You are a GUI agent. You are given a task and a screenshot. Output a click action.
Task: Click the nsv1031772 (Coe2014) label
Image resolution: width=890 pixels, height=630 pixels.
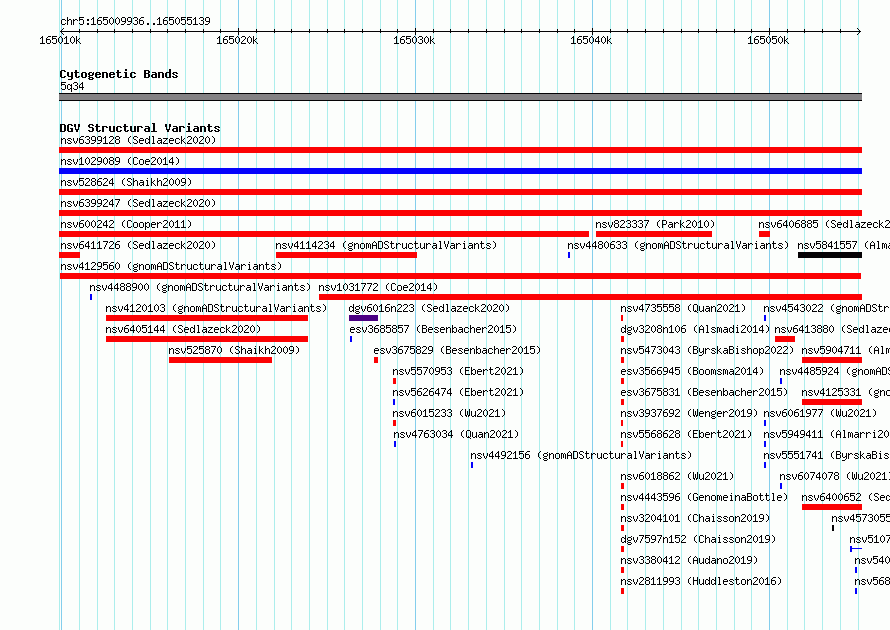coord(378,287)
